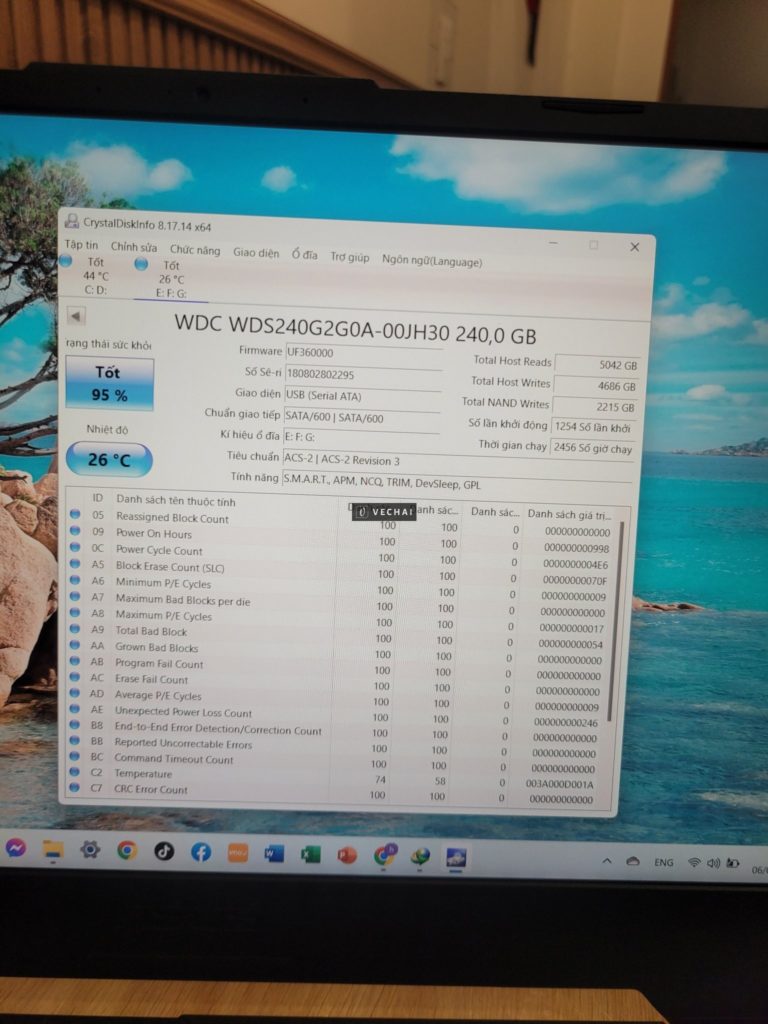Screen dimensions: 768x1024
Task: Click the 26 °C temperature button
Action: coord(109,460)
